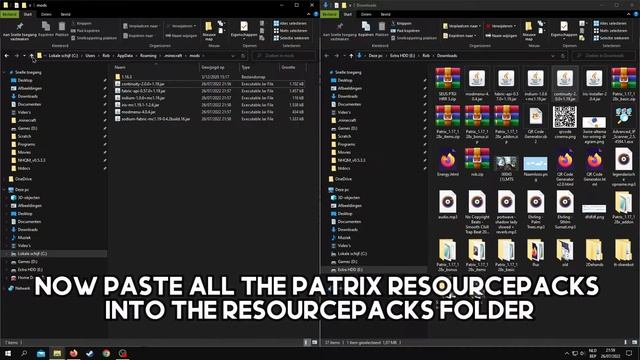Switch Downloads window to large icons view toggle
This screenshot has width=640, height=360.
(634, 342)
